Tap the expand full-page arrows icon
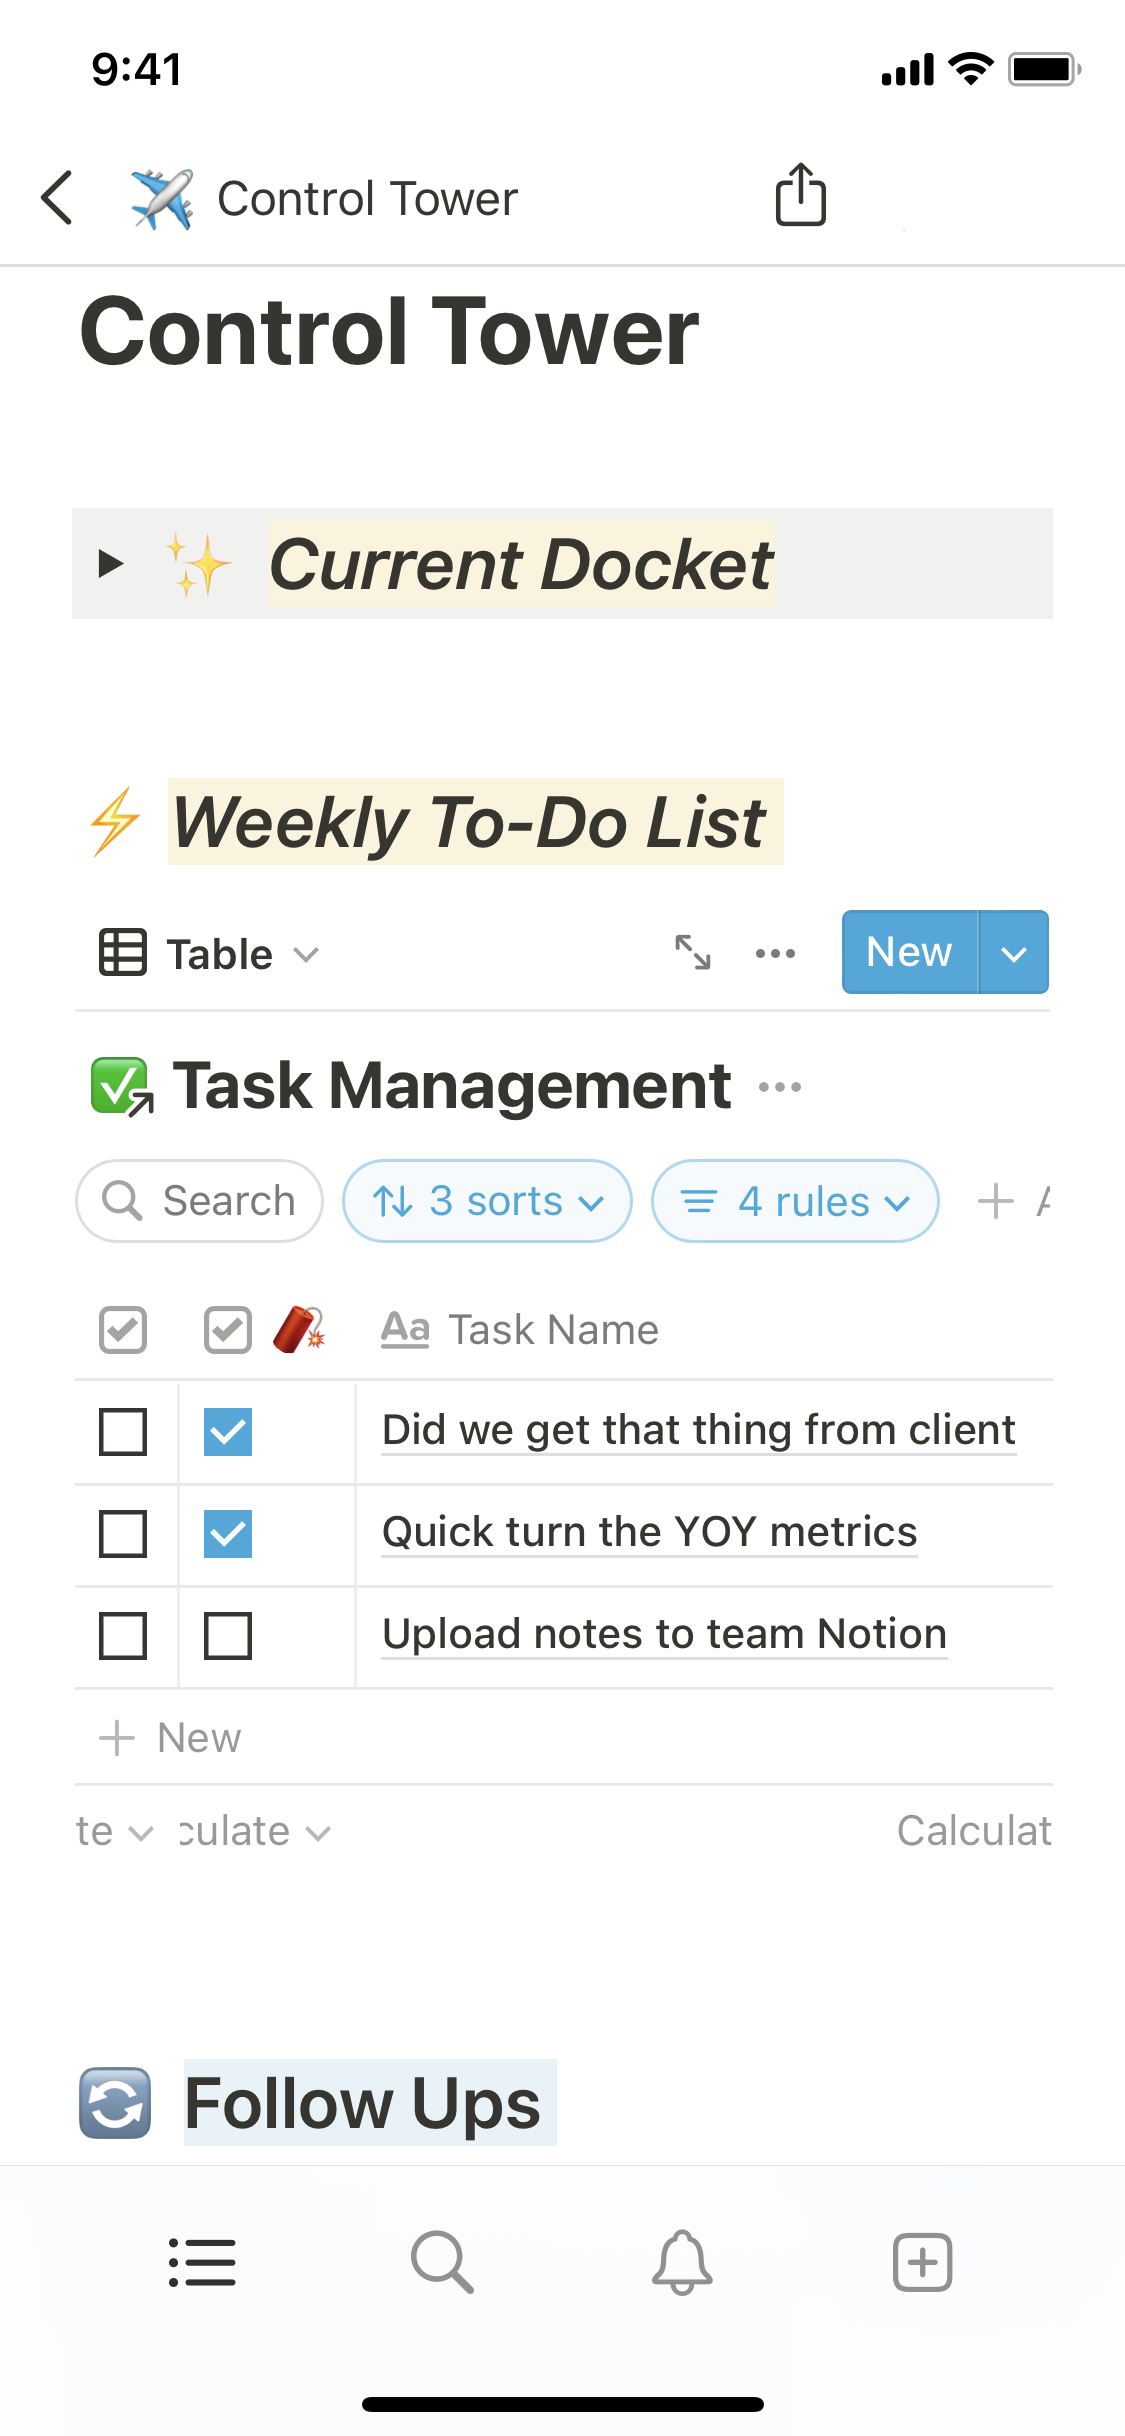This screenshot has width=1125, height=2436. pyautogui.click(x=692, y=952)
